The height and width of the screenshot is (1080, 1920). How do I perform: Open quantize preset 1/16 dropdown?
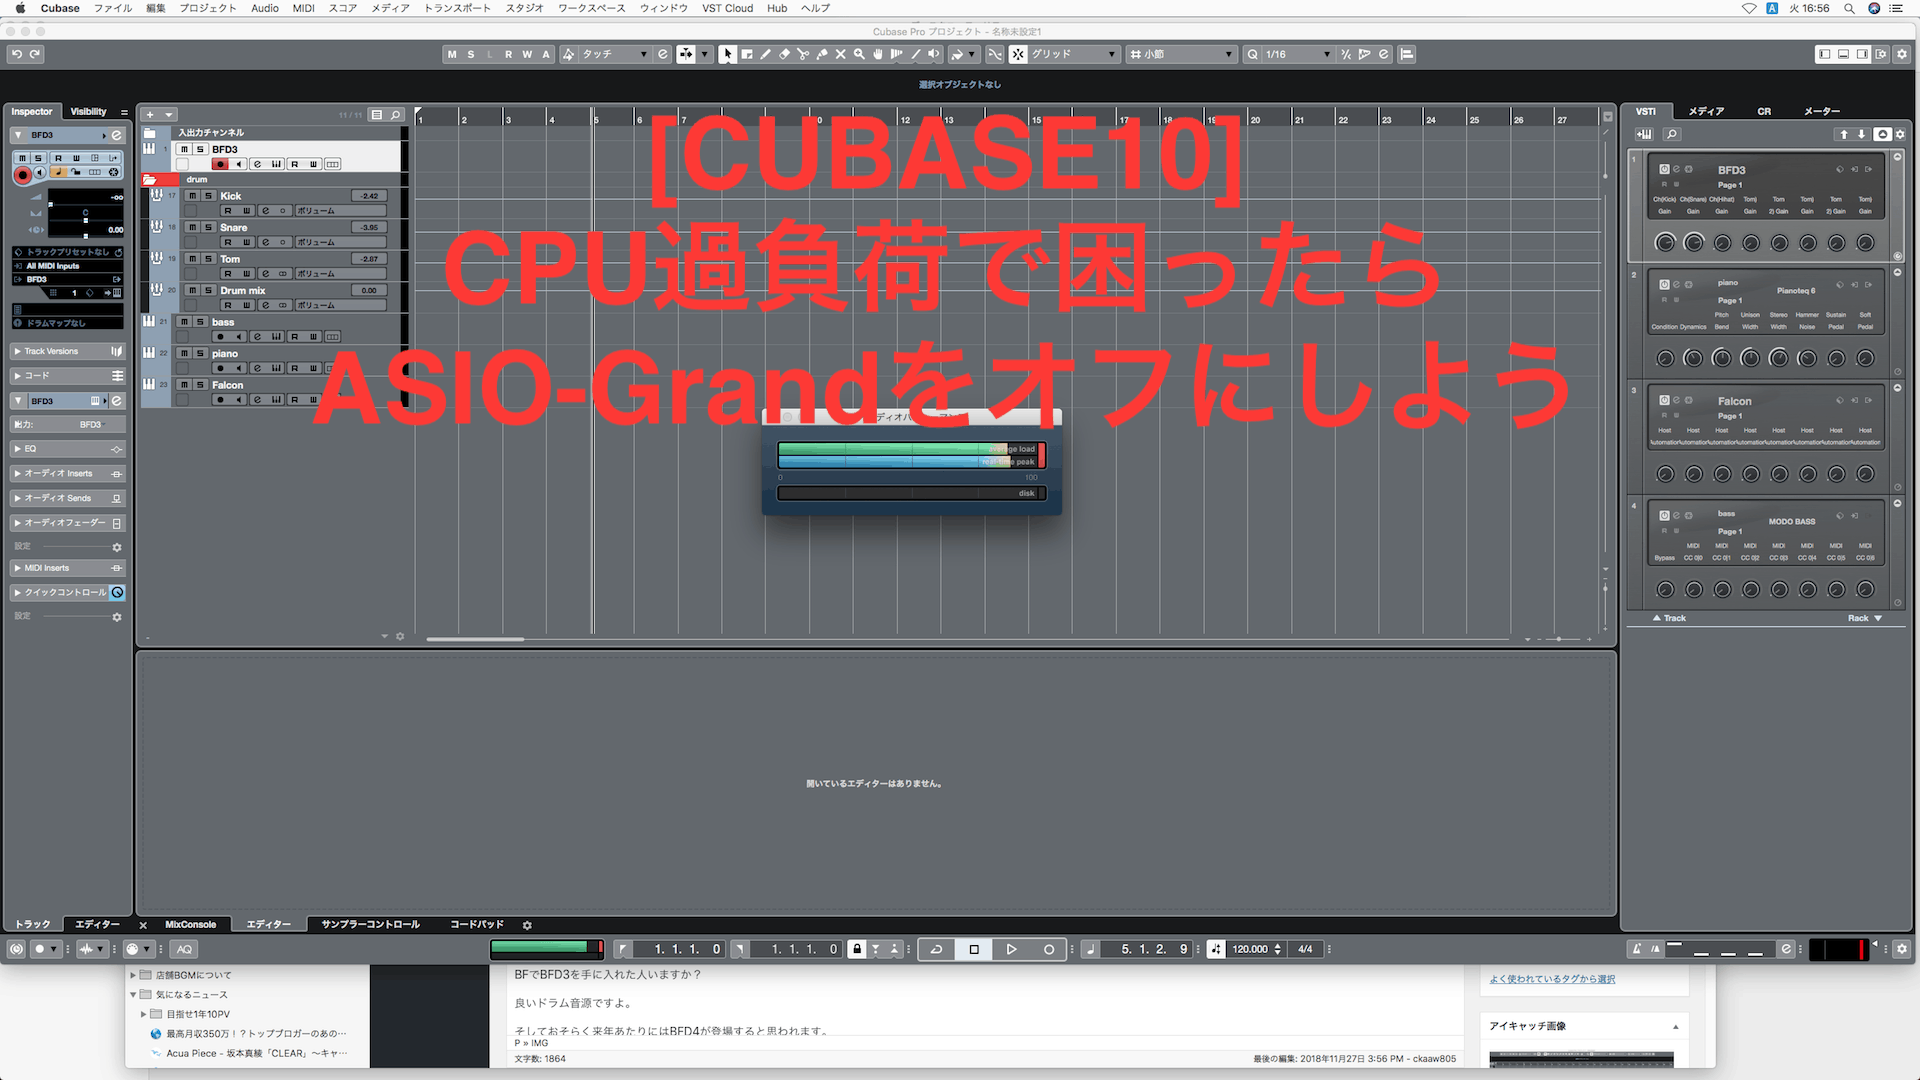click(x=1298, y=54)
